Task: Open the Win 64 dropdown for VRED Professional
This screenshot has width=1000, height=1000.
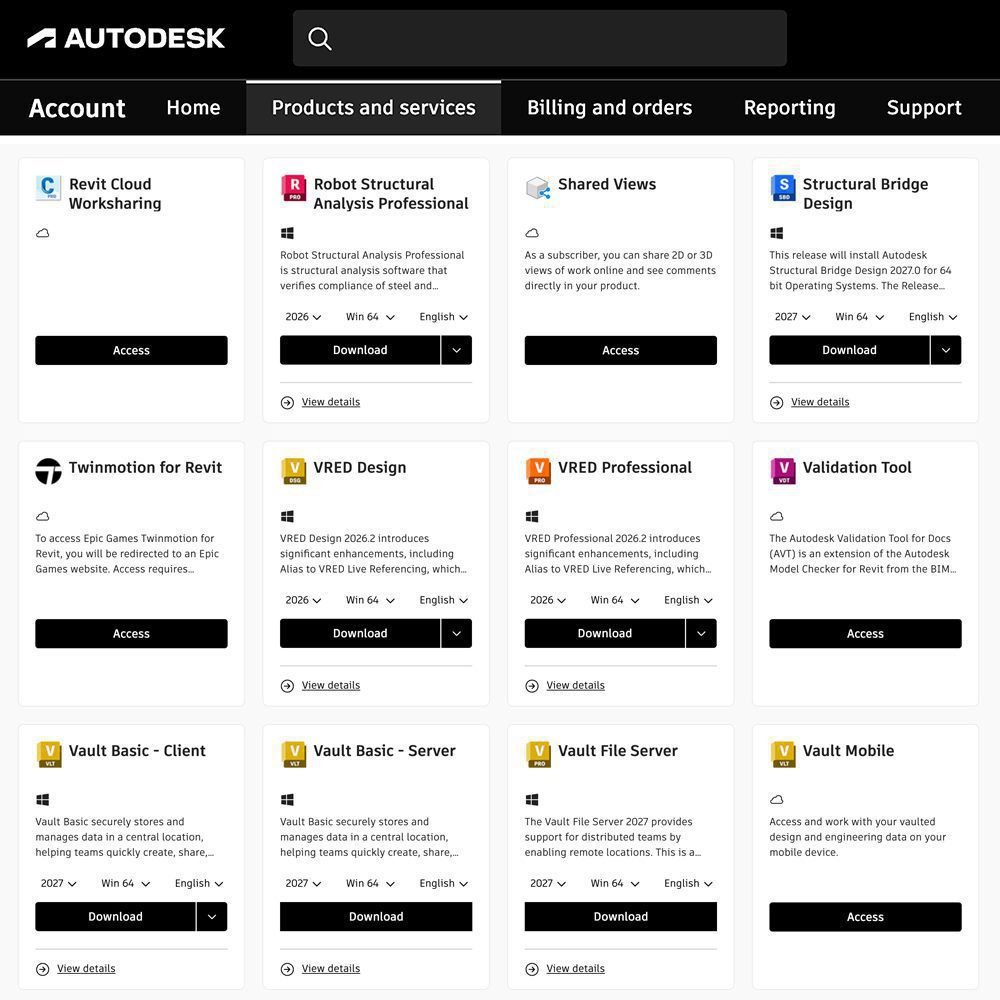Action: coord(614,600)
